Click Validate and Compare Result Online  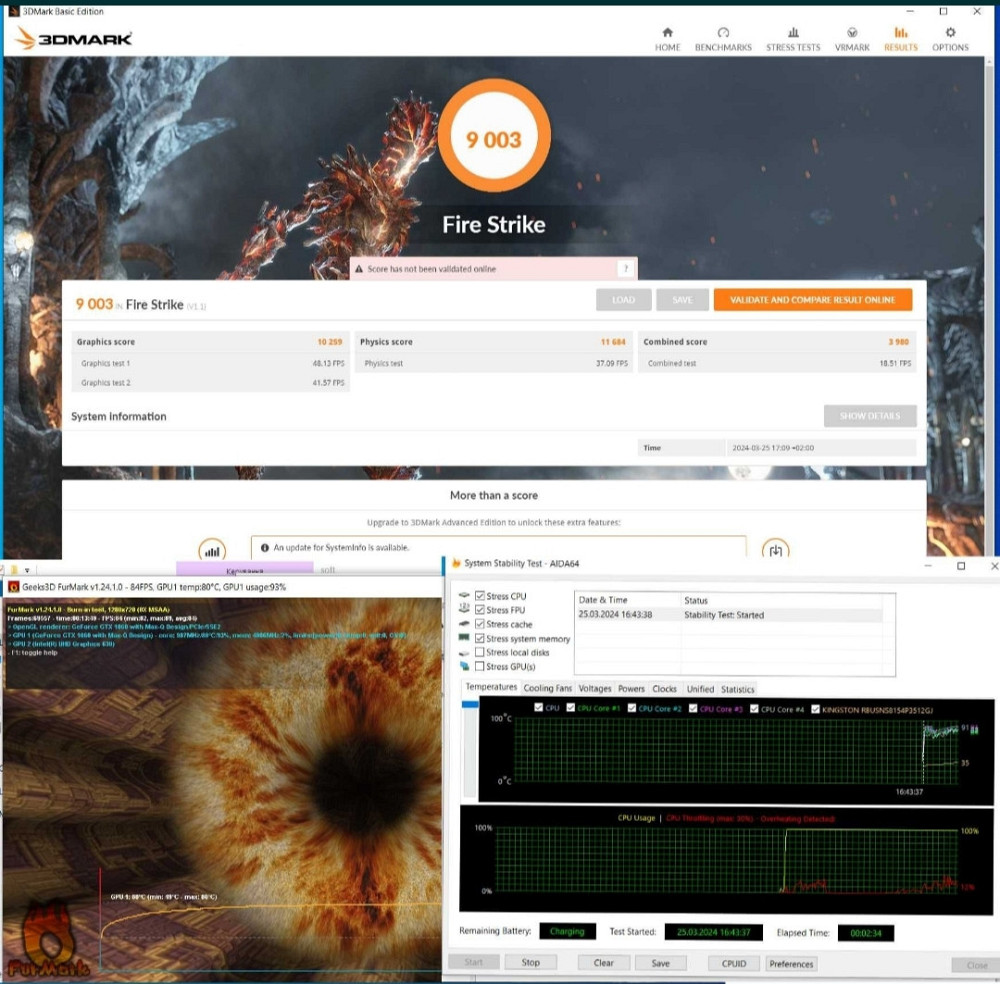point(812,300)
